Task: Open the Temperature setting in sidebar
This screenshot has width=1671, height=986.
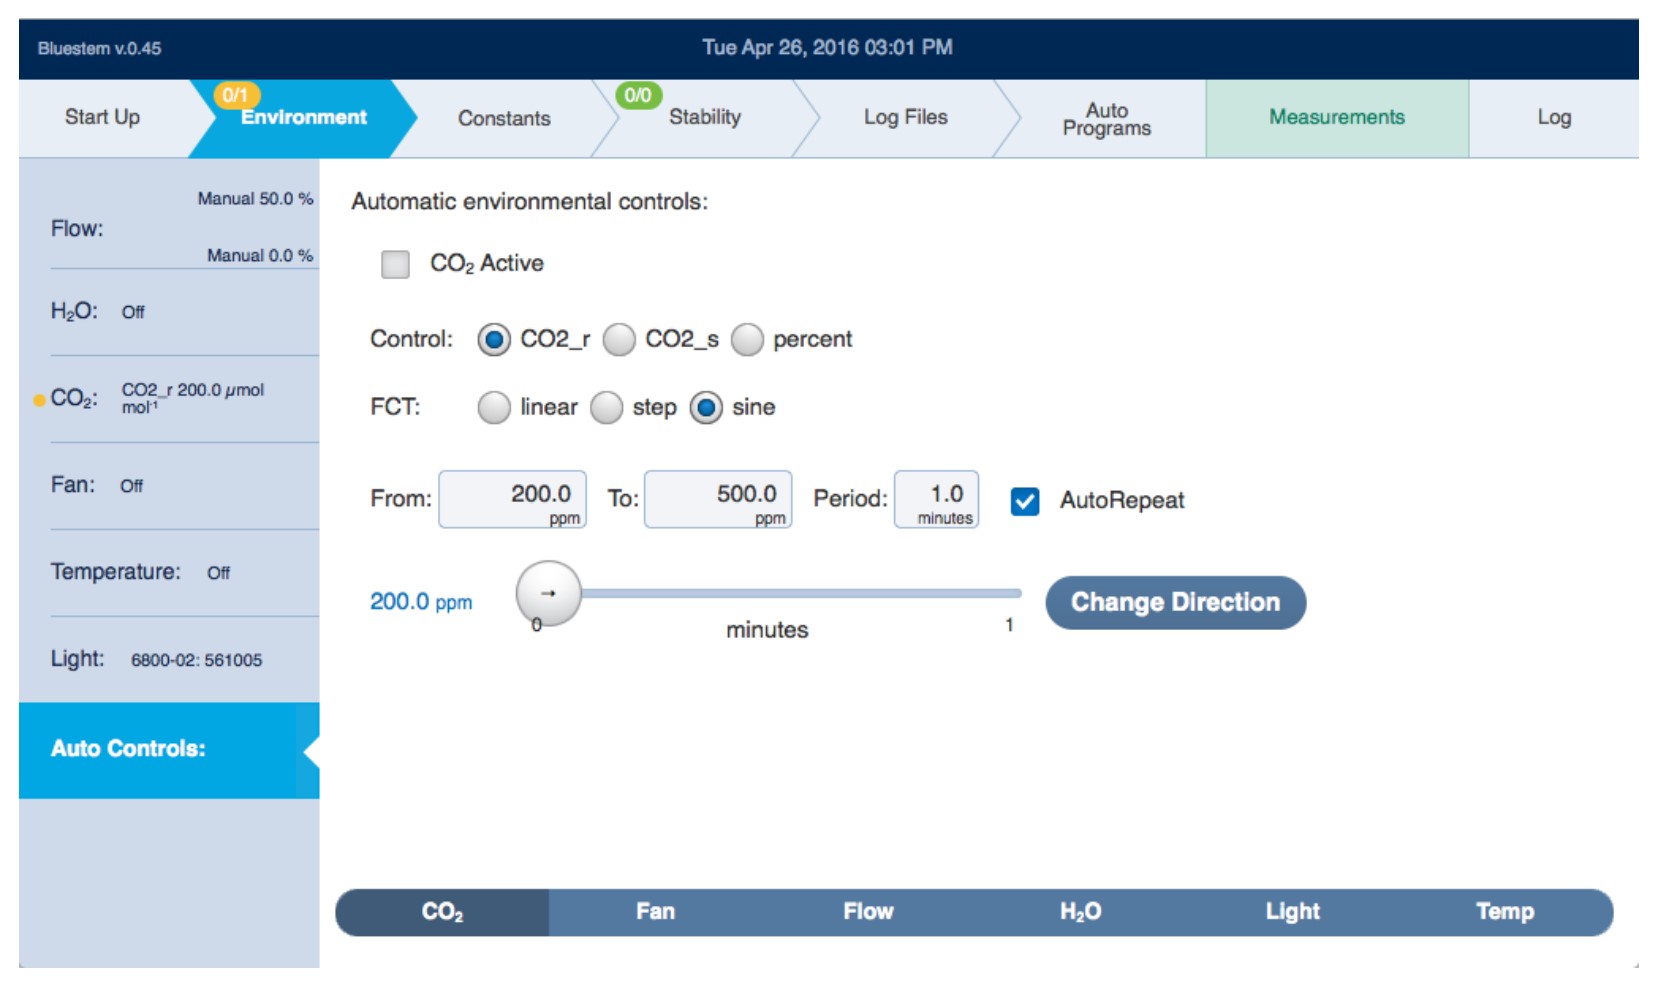Action: pyautogui.click(x=140, y=572)
